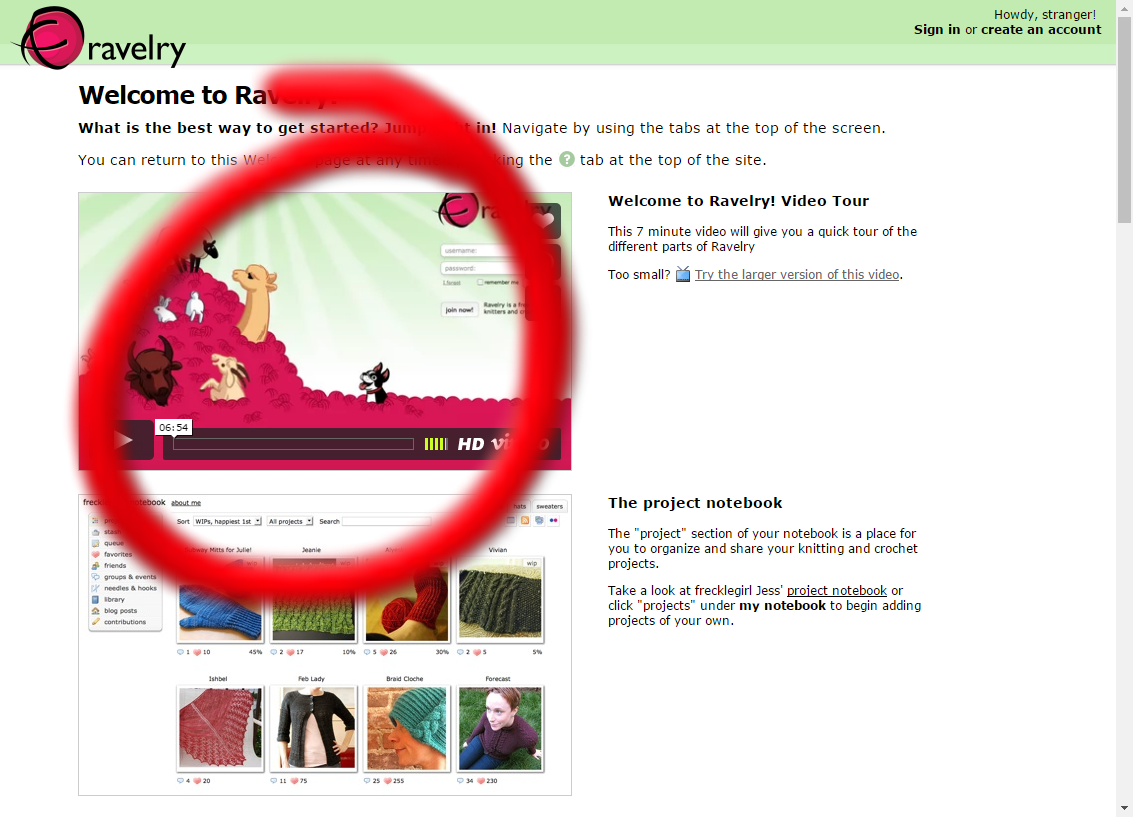The height and width of the screenshot is (817, 1133).
Task: Open the All projects dropdown in notebook screenshot
Action: click(x=290, y=521)
